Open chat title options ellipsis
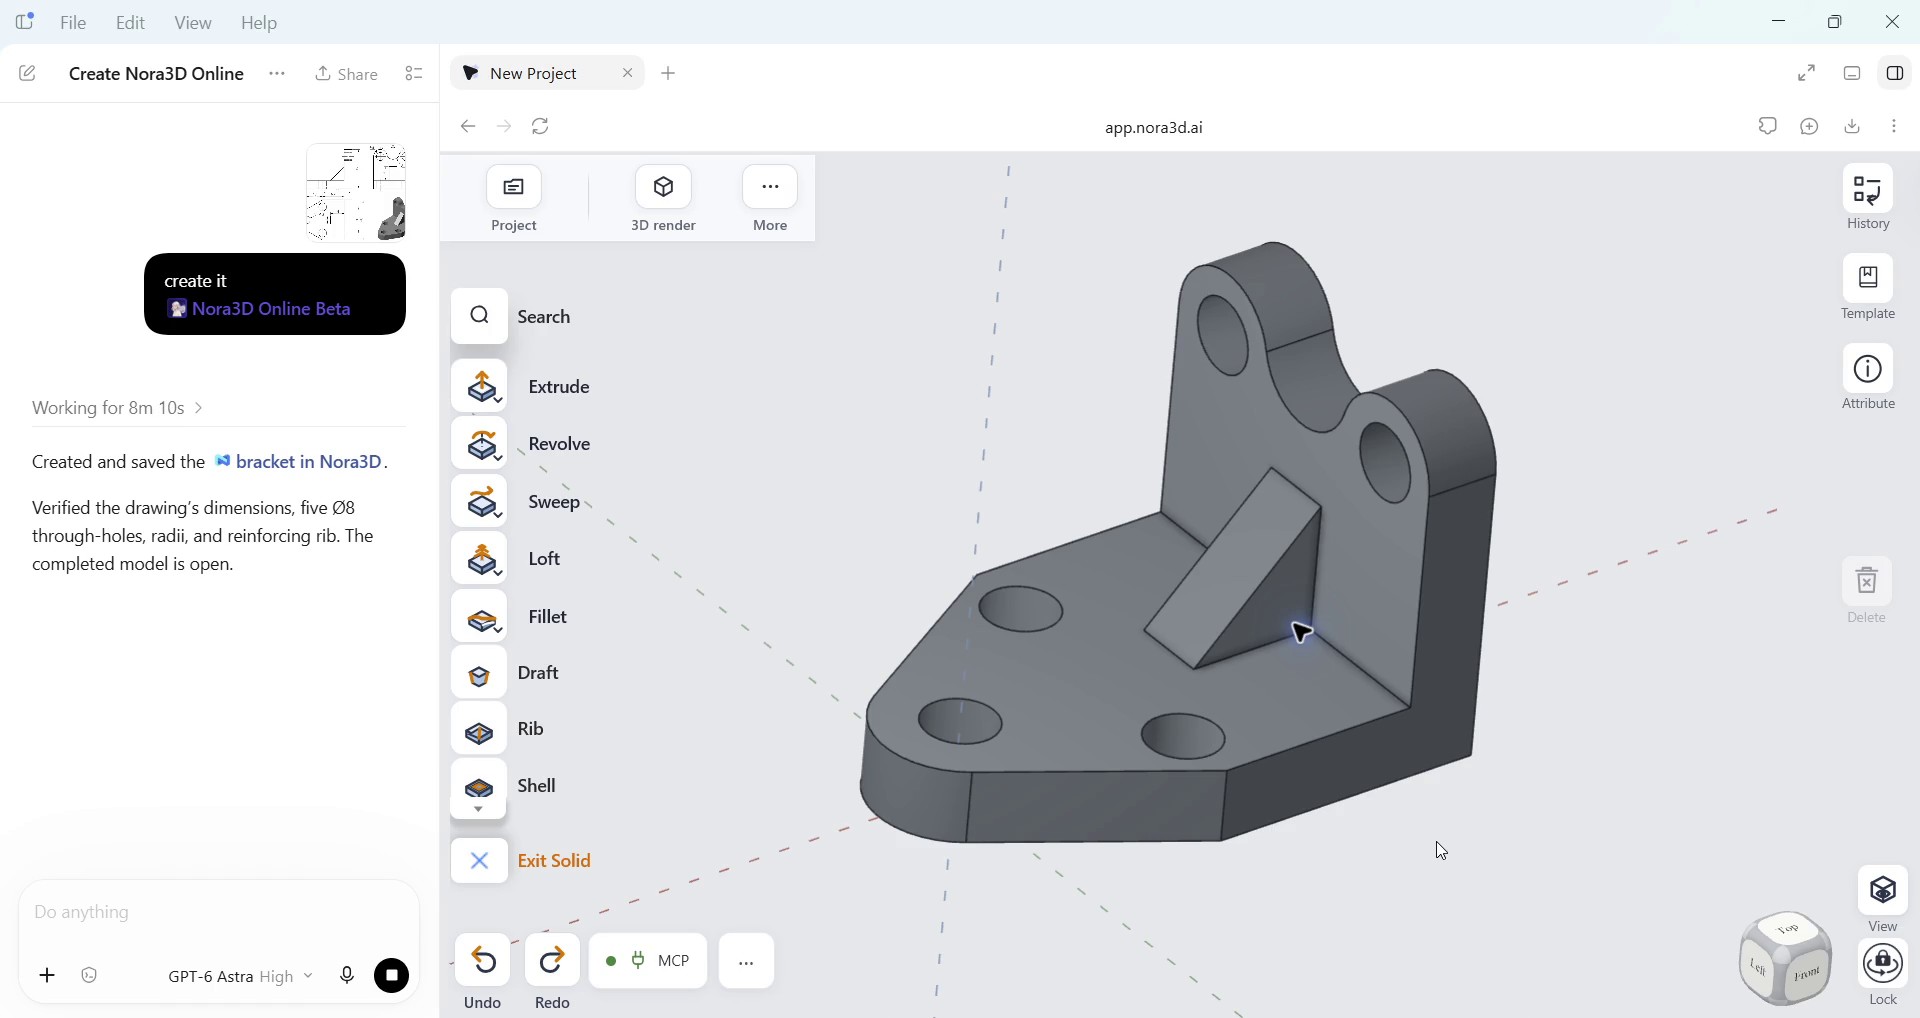The image size is (1920, 1018). click(x=277, y=75)
